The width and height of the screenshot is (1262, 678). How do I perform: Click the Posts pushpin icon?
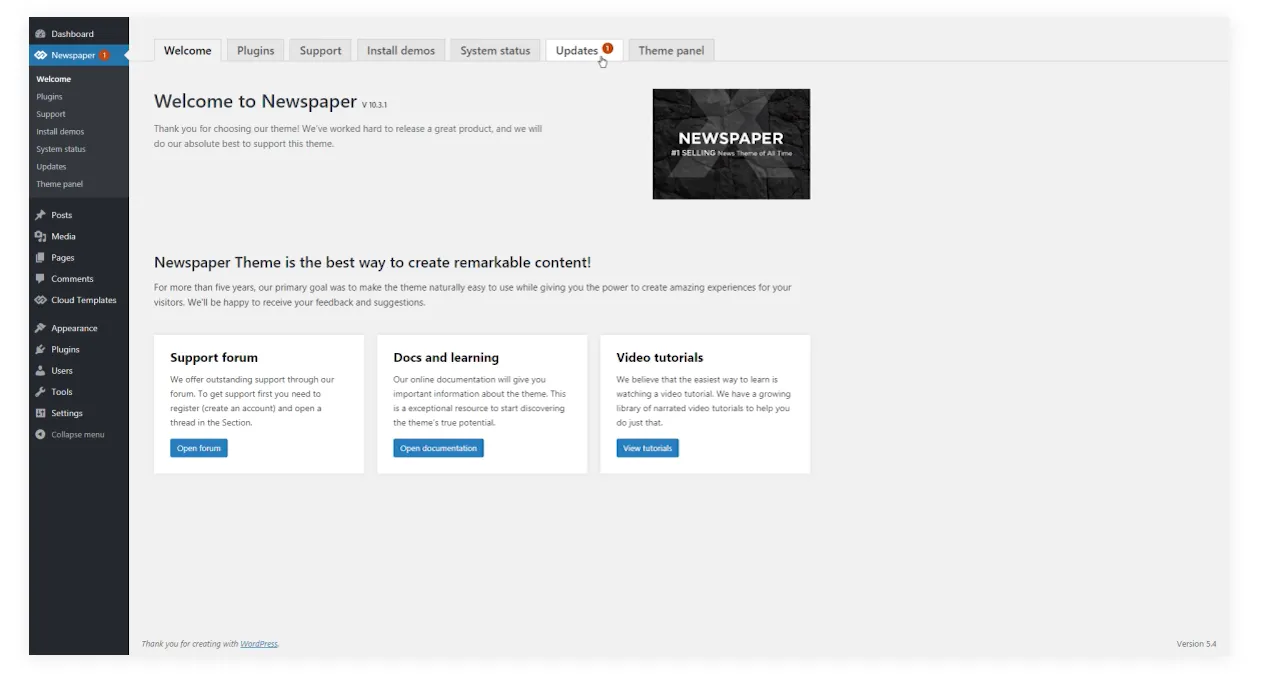[40, 215]
